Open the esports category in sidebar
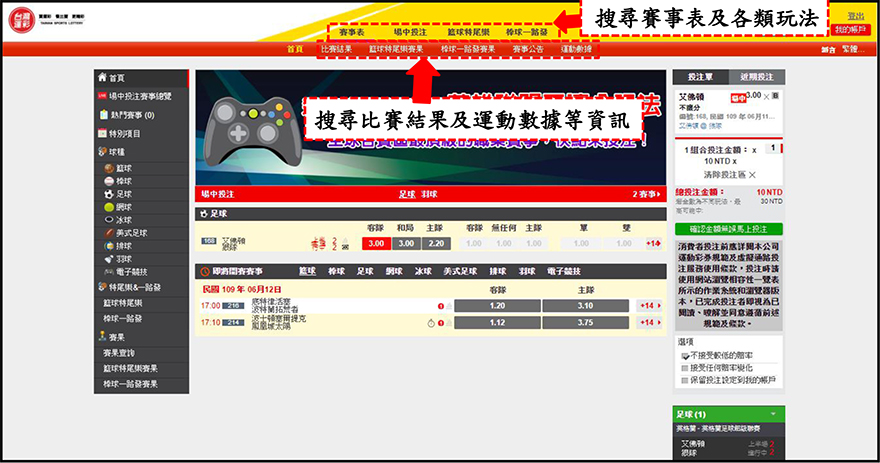This screenshot has height=463, width=880. coord(109,272)
